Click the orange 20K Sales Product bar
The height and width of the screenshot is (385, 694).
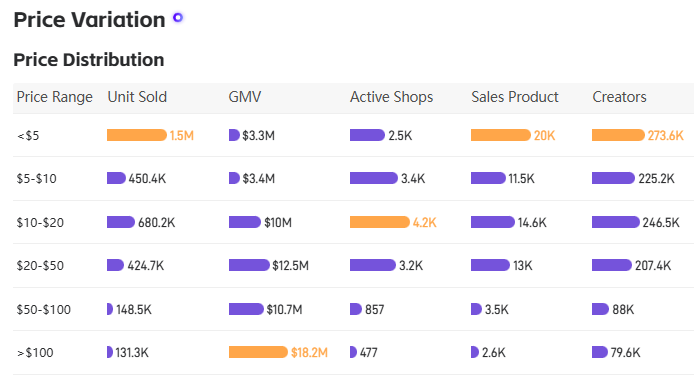[x=501, y=135]
